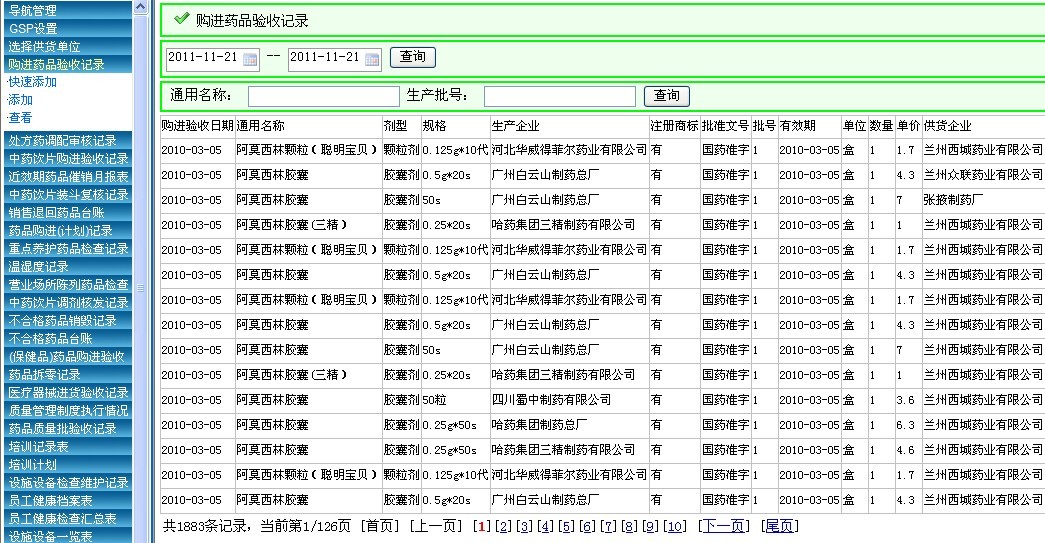Click 快速添加 submenu link
1045x543 pixels.
[x=32, y=82]
